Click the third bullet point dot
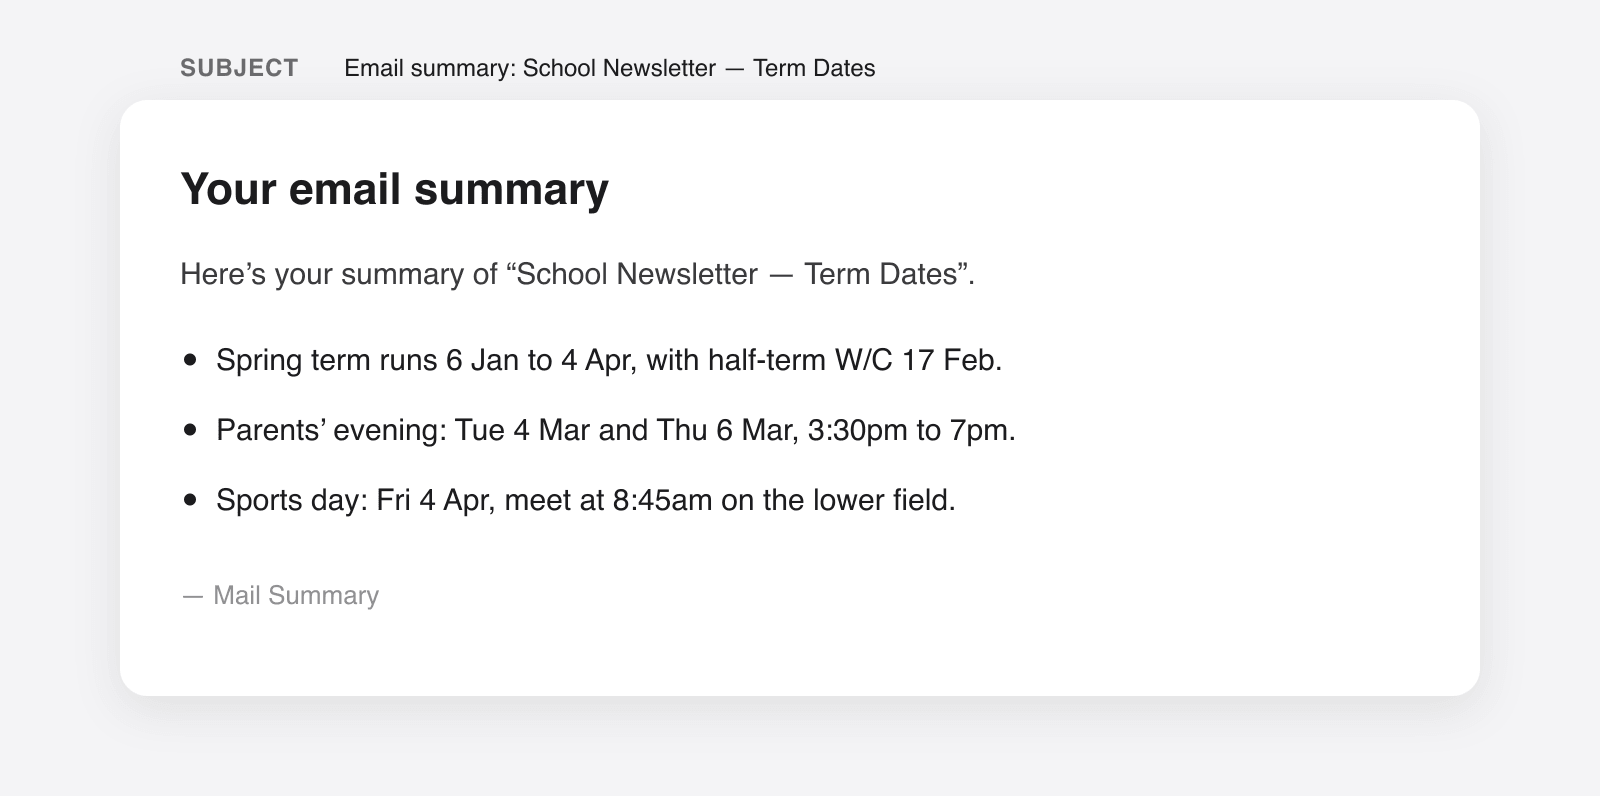This screenshot has height=796, width=1600. click(x=191, y=500)
